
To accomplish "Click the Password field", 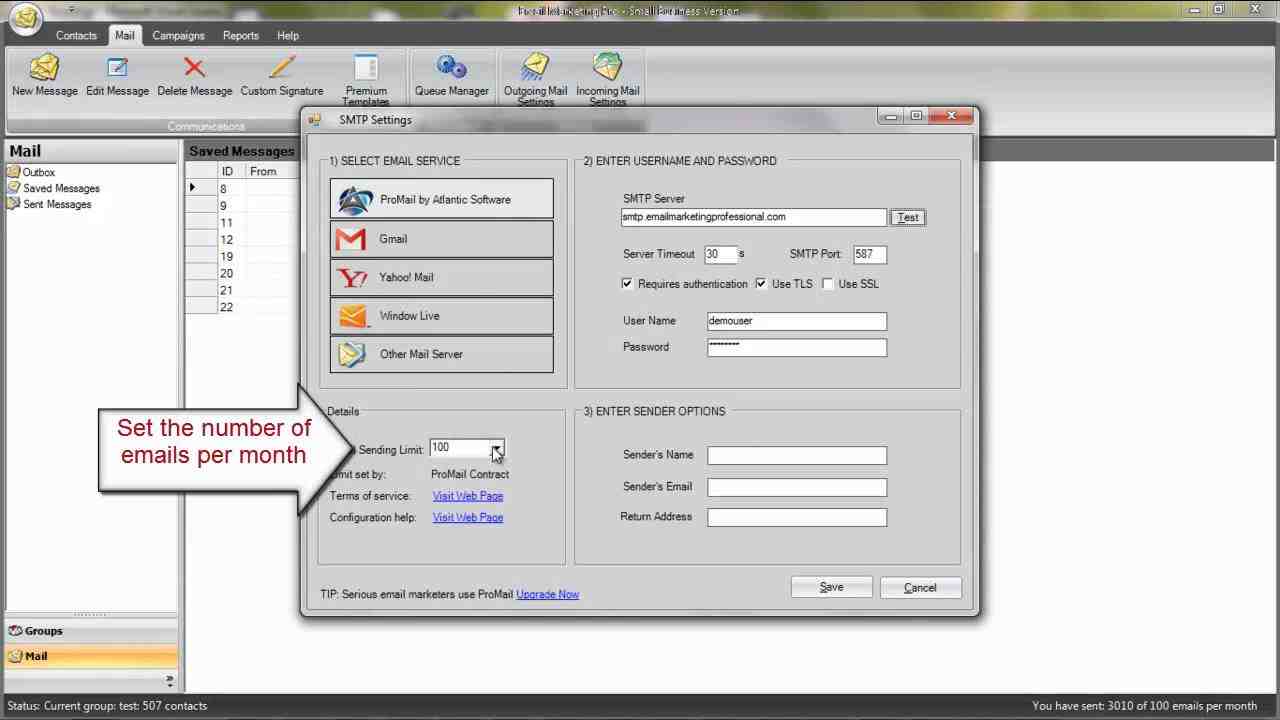I will coord(797,347).
